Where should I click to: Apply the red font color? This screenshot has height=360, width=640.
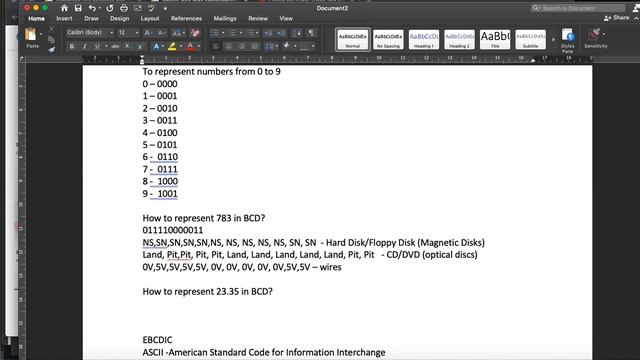(190, 47)
